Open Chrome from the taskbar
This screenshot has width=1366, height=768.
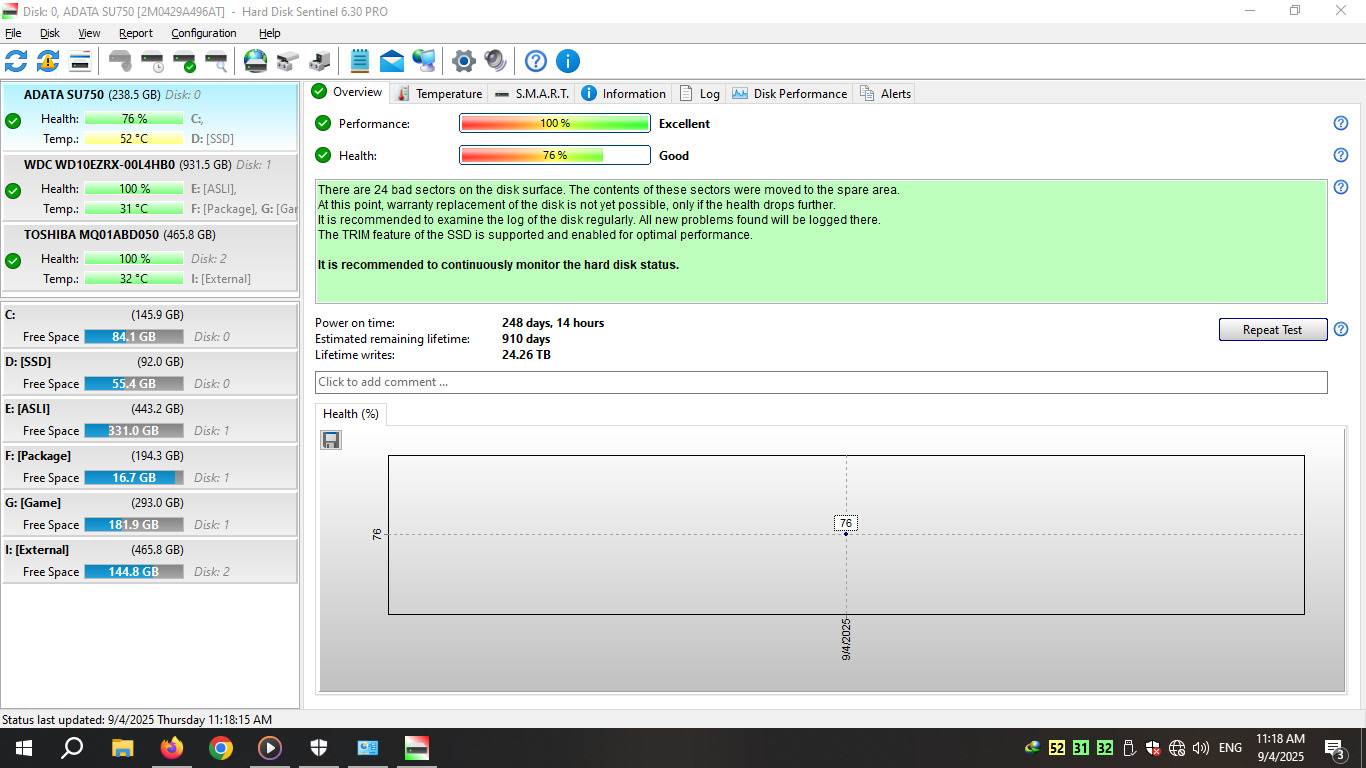click(x=221, y=748)
